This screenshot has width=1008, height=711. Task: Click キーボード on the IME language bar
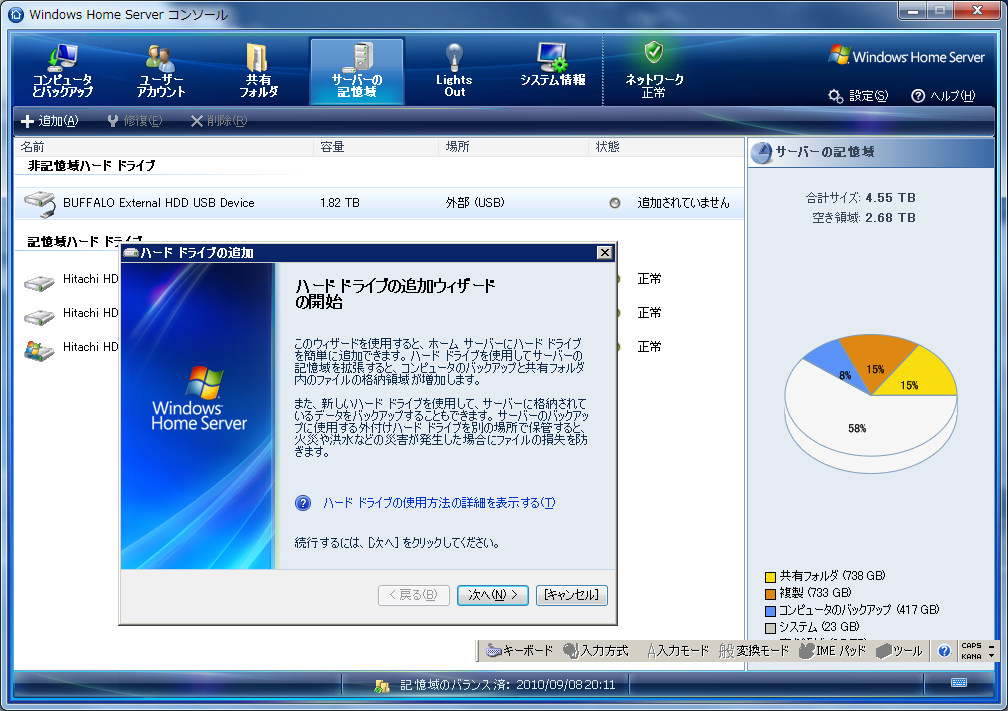519,651
